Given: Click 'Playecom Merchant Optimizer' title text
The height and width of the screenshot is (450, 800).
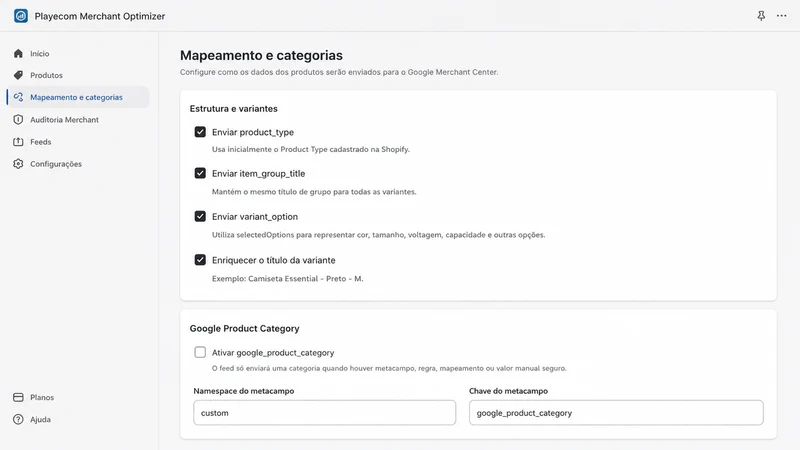Looking at the screenshot, I should click(100, 16).
